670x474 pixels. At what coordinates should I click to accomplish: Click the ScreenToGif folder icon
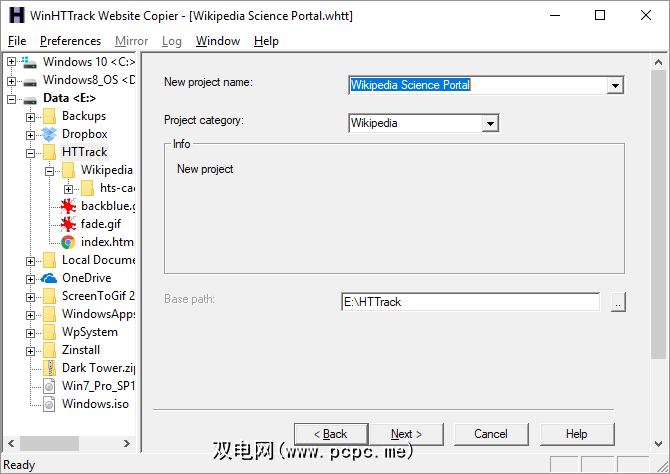click(50, 296)
